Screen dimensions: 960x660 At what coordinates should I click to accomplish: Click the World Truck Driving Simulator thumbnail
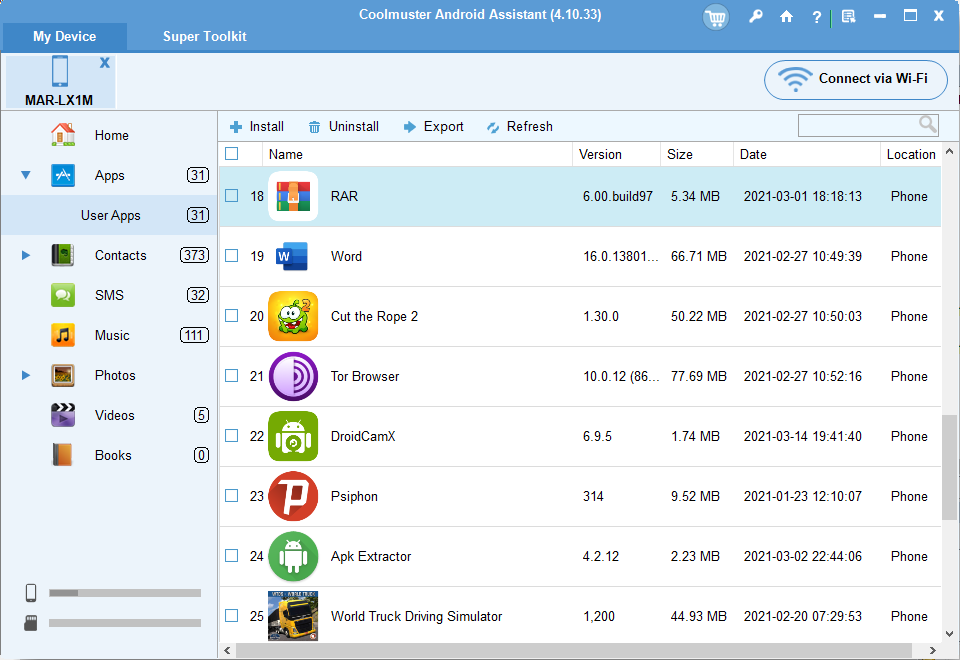(x=293, y=616)
